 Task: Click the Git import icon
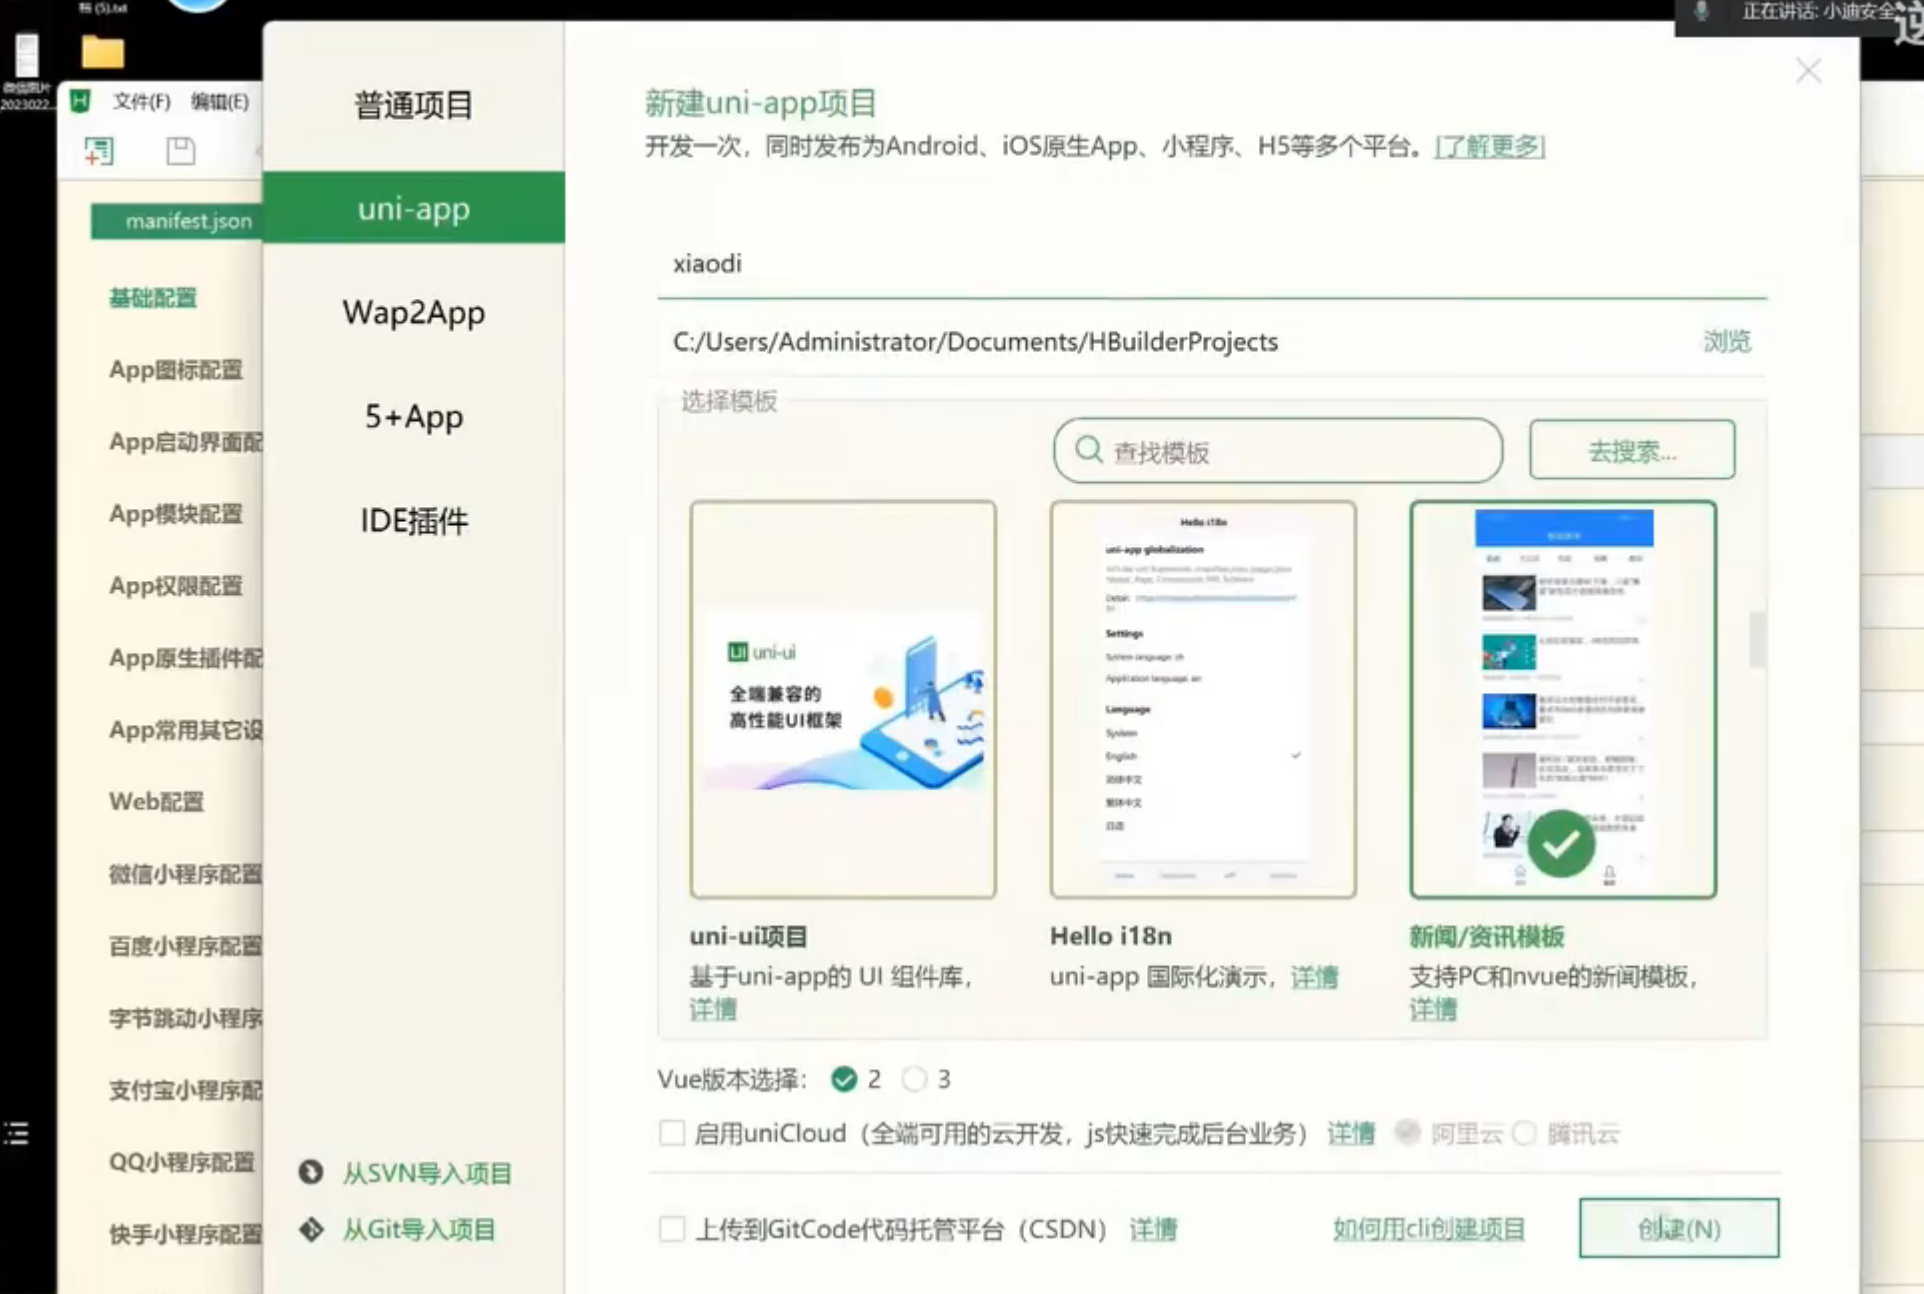point(311,1229)
